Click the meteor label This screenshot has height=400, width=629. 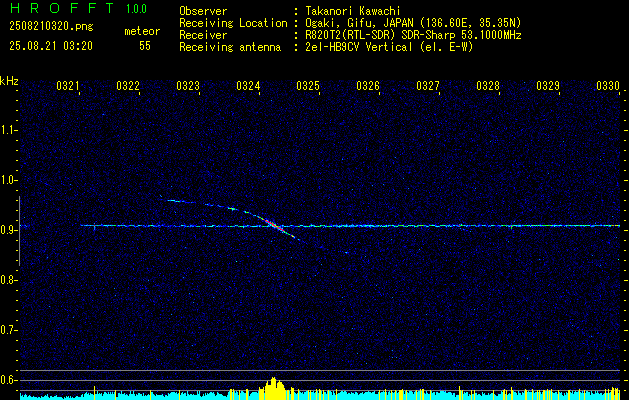pos(142,31)
